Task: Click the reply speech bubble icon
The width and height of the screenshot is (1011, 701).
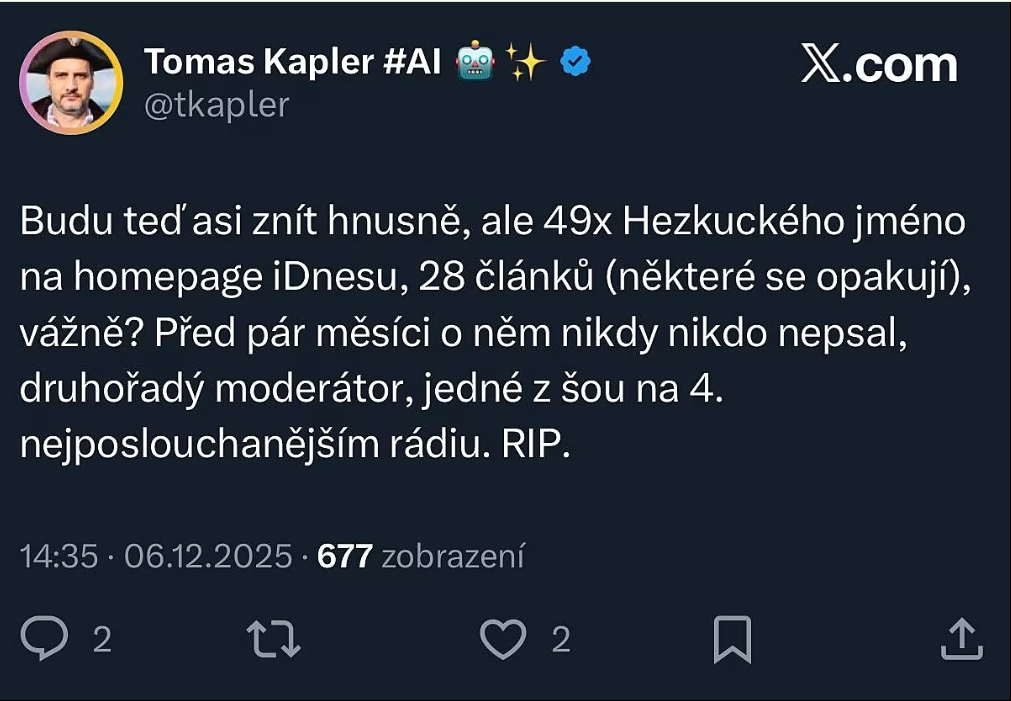Action: [45, 639]
